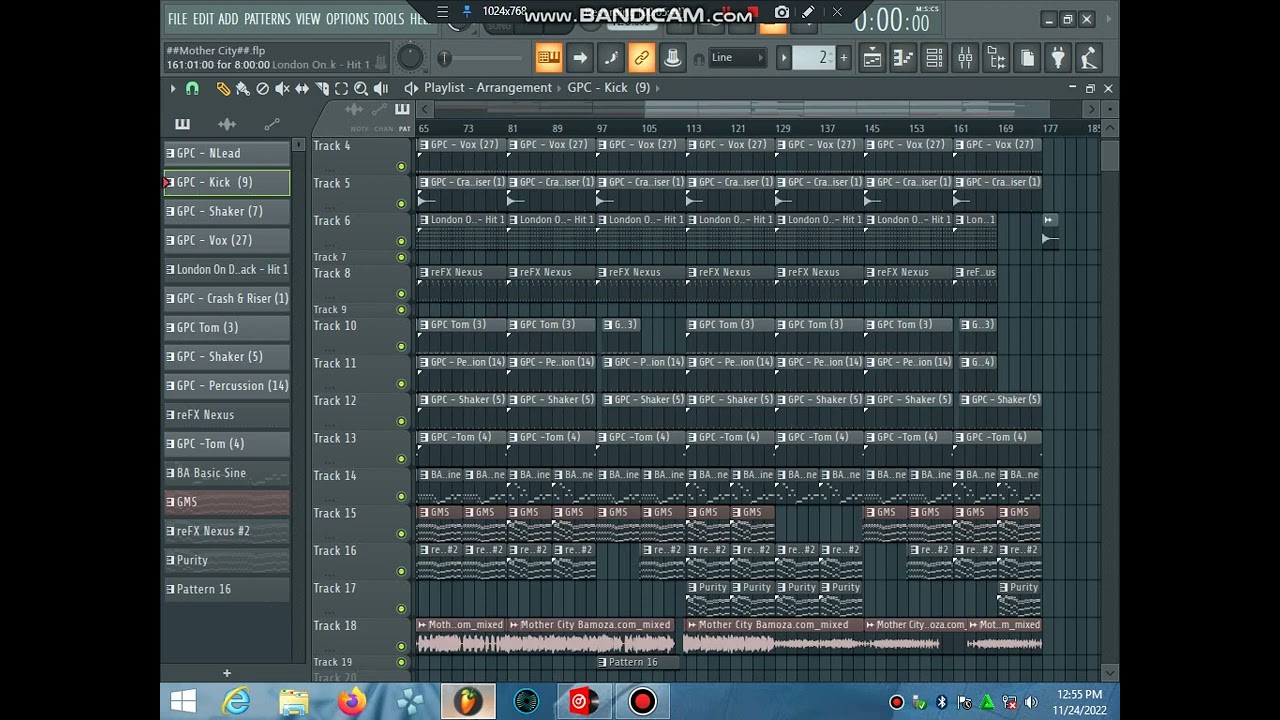
Task: Mute Track 18 with its green dot
Action: [402, 646]
